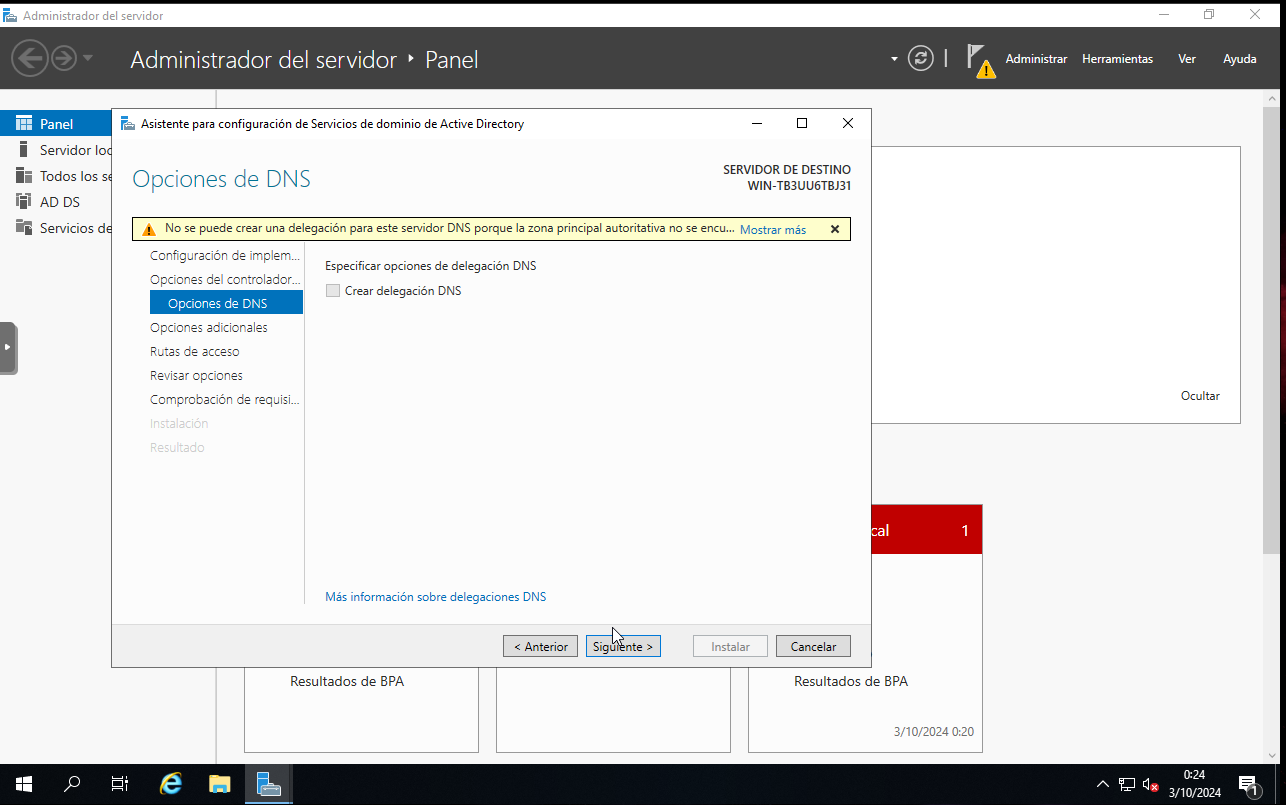Viewport: 1286px width, 805px height.
Task: Open Más información sobre delegaciones DNS link
Action: pos(436,597)
